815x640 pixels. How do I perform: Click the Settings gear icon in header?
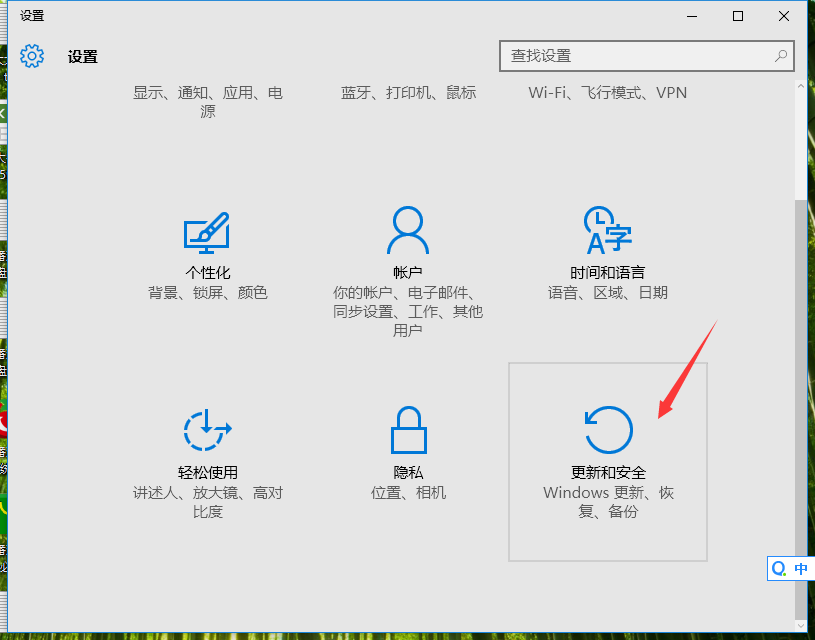32,56
